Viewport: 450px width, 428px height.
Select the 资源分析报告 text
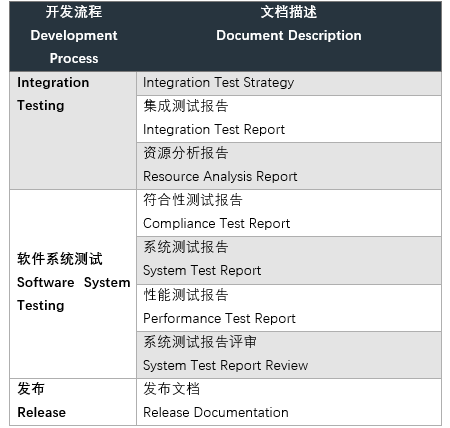[186, 153]
